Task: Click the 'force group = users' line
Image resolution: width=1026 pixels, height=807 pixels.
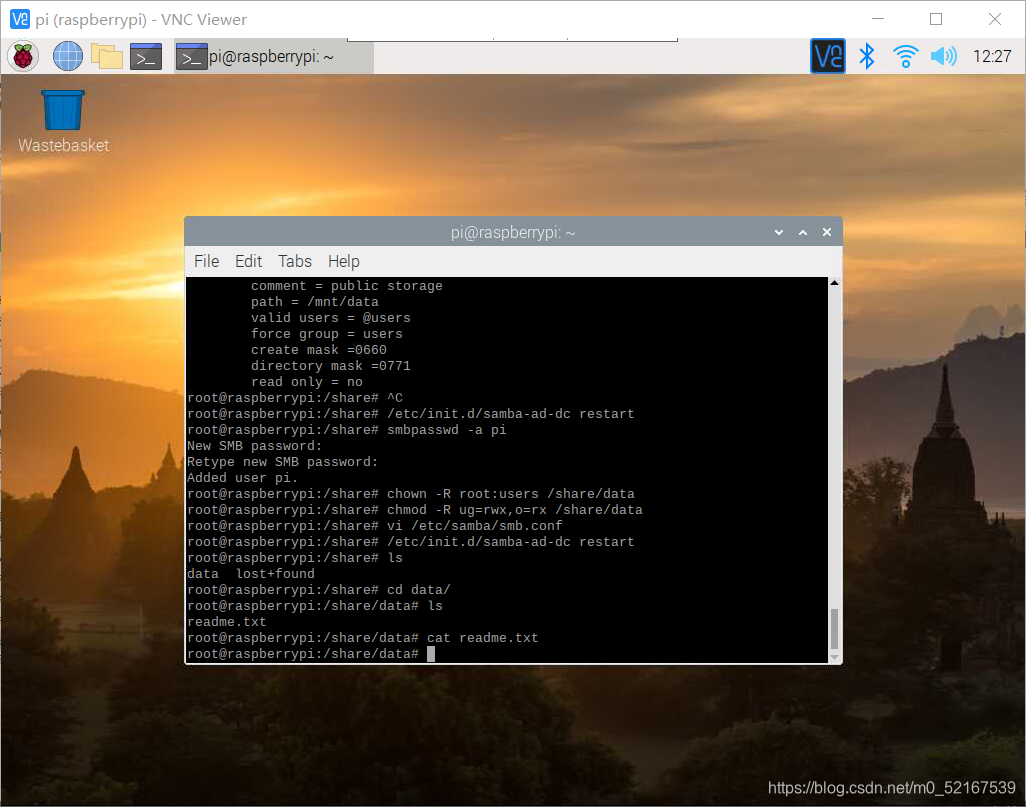Action: tap(327, 334)
